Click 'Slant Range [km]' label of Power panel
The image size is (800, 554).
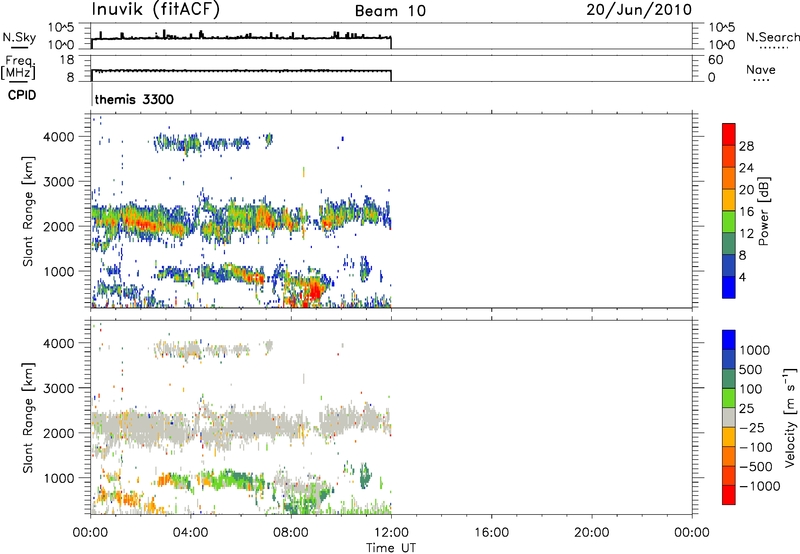click(x=28, y=211)
